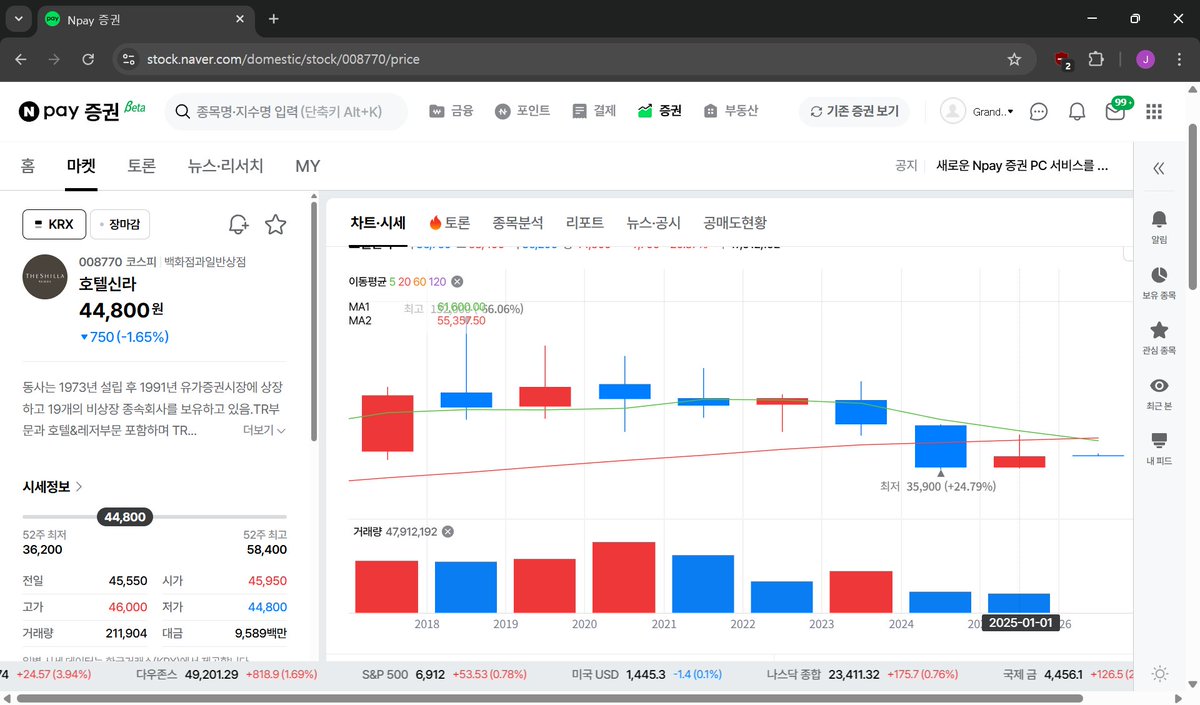Open 알림 in right sidebar
Screen dimensions: 1200x705
(x=1159, y=226)
